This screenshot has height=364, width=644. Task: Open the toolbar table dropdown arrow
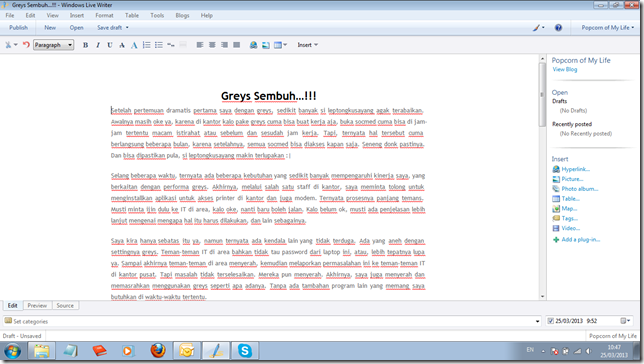[x=285, y=45]
